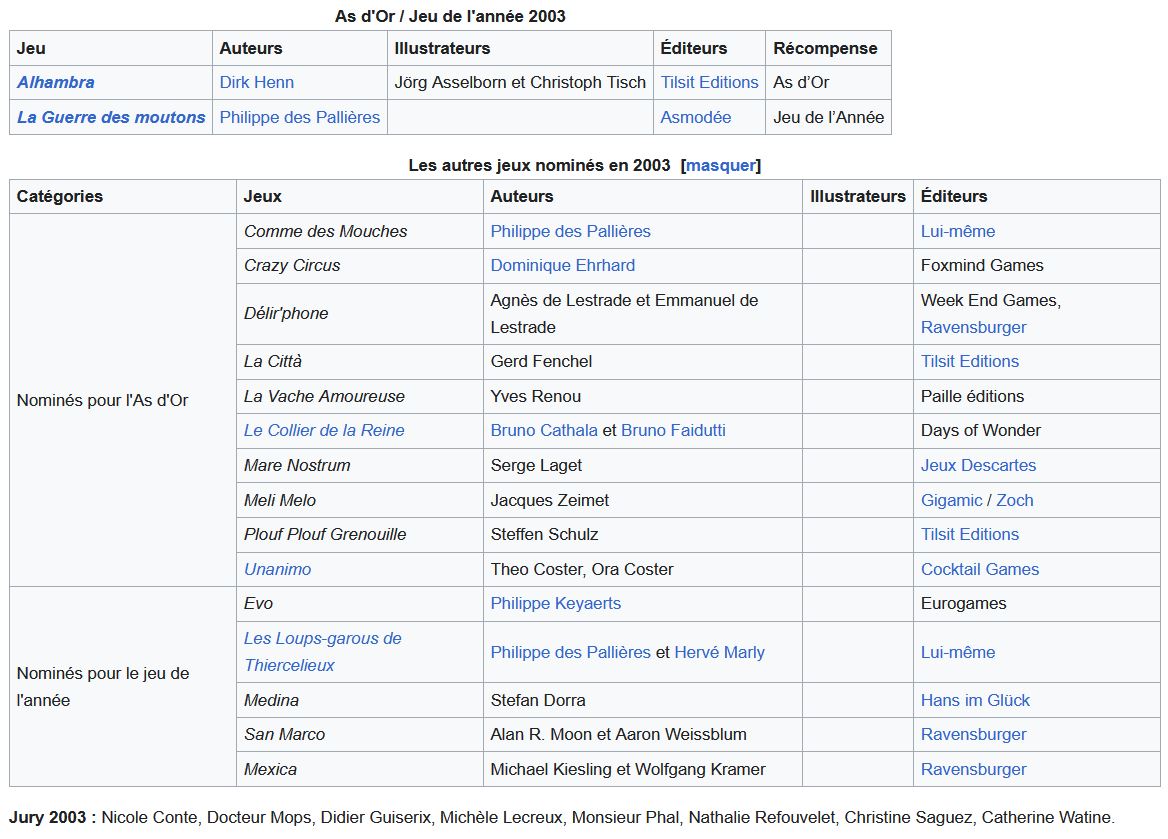Click the Catégories column header
Viewport: 1168px width, 839px height.
pos(123,197)
